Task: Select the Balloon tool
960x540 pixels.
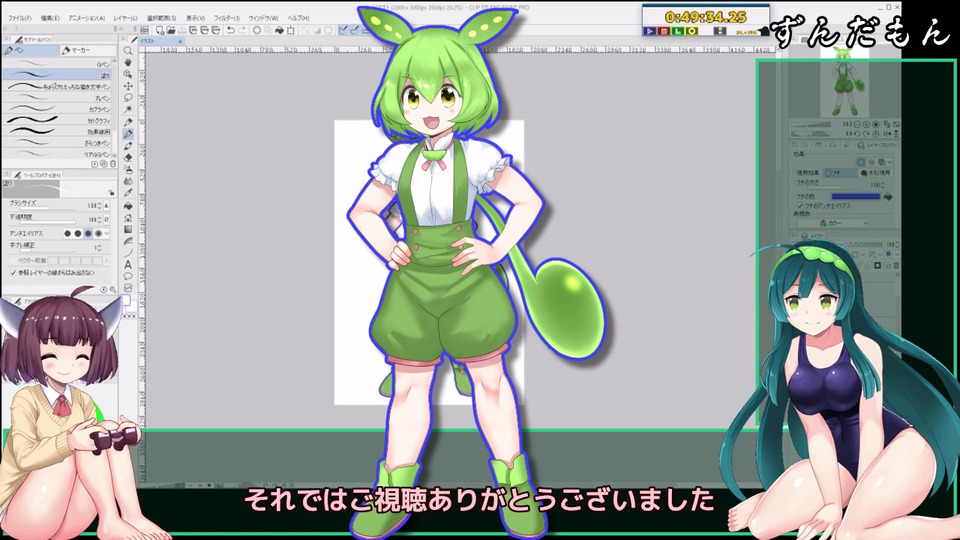Action: point(128,276)
